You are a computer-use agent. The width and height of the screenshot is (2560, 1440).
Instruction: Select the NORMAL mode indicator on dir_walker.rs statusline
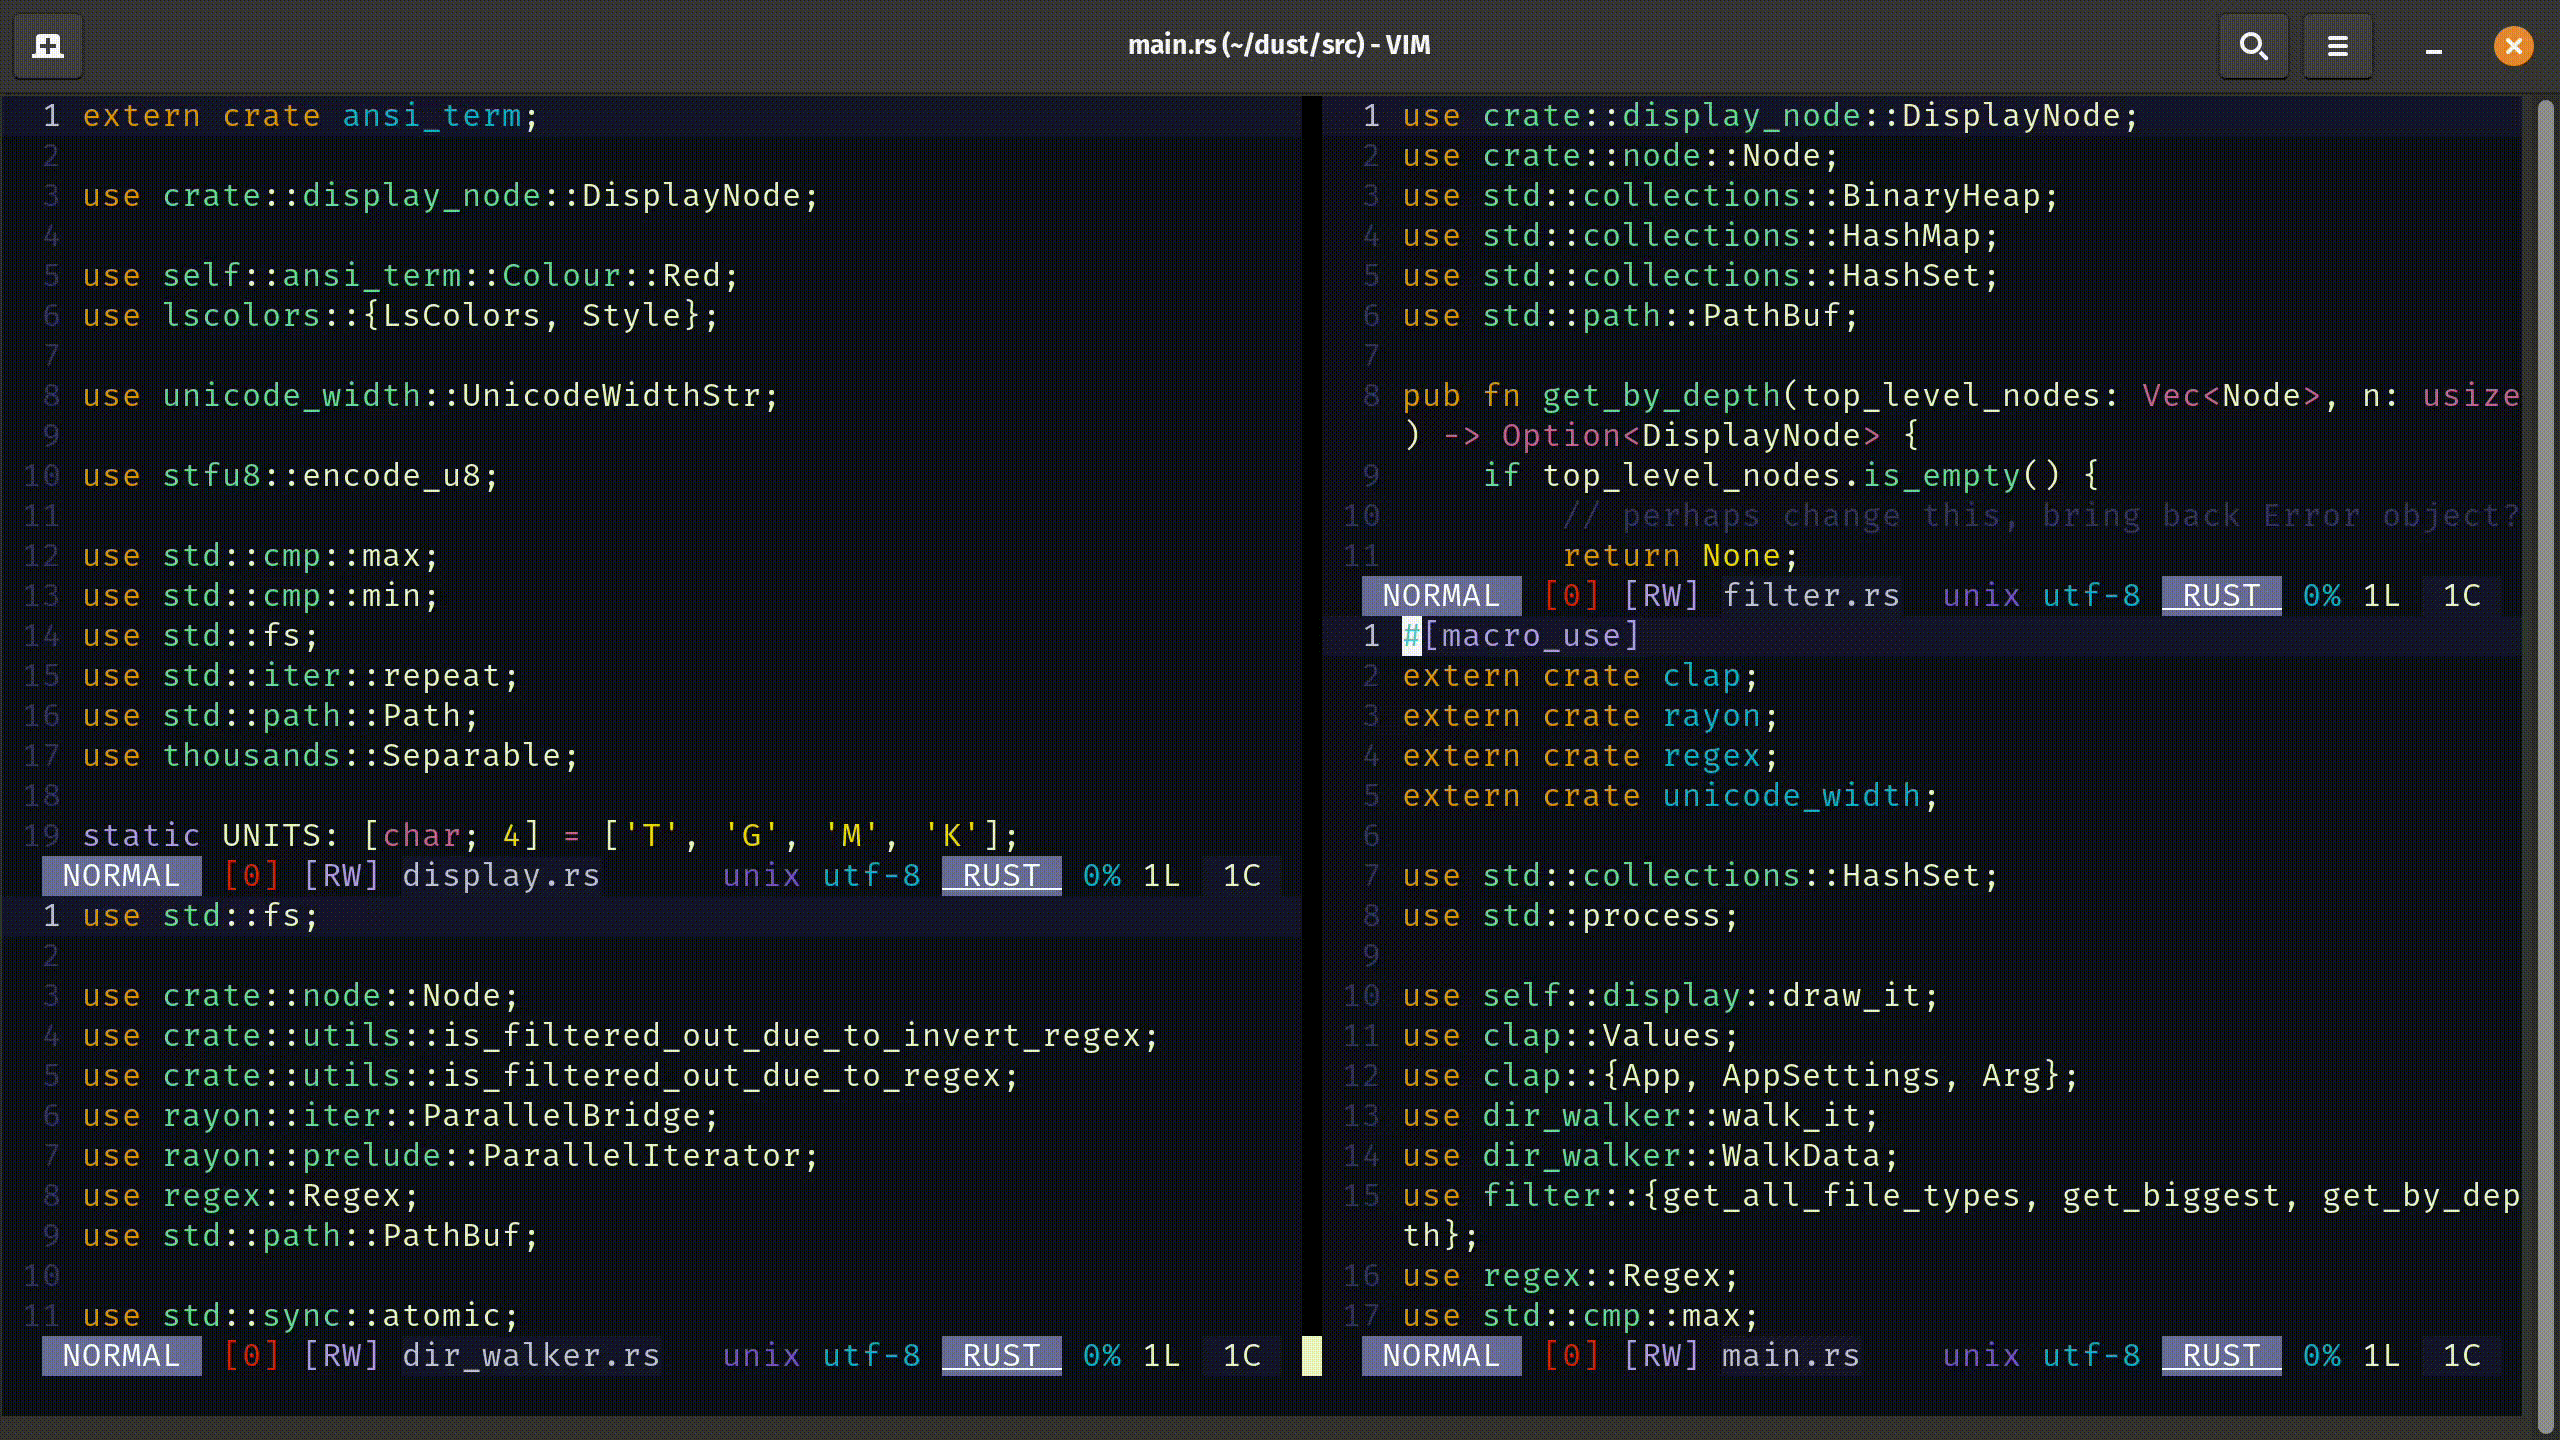pyautogui.click(x=121, y=1355)
